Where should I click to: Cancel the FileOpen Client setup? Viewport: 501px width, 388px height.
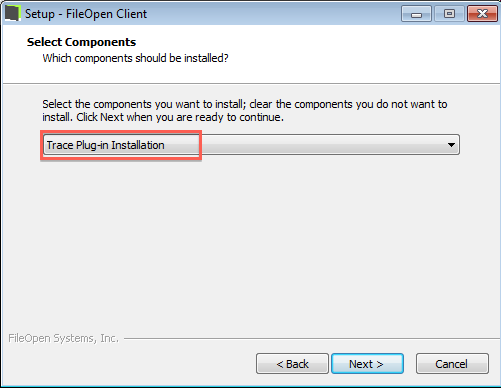[452, 364]
